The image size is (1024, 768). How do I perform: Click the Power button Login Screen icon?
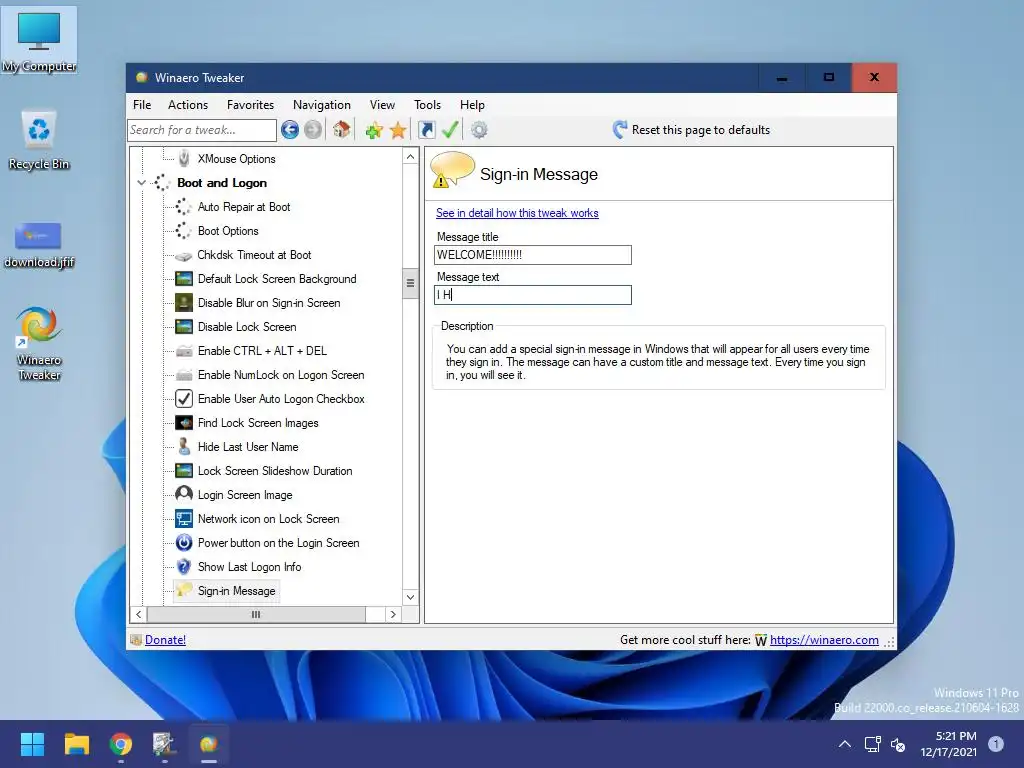point(184,543)
